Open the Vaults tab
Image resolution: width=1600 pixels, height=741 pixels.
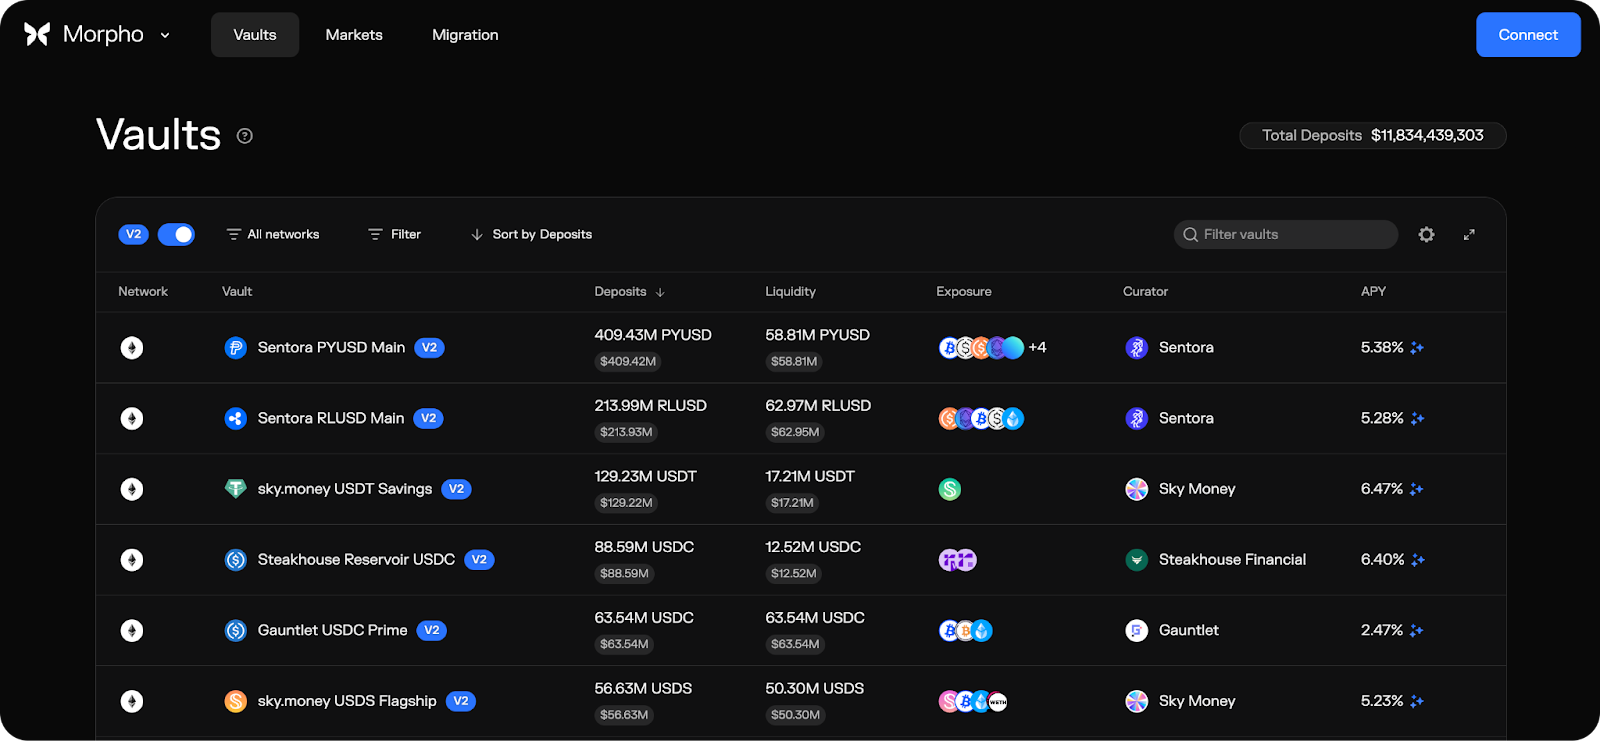pos(255,35)
